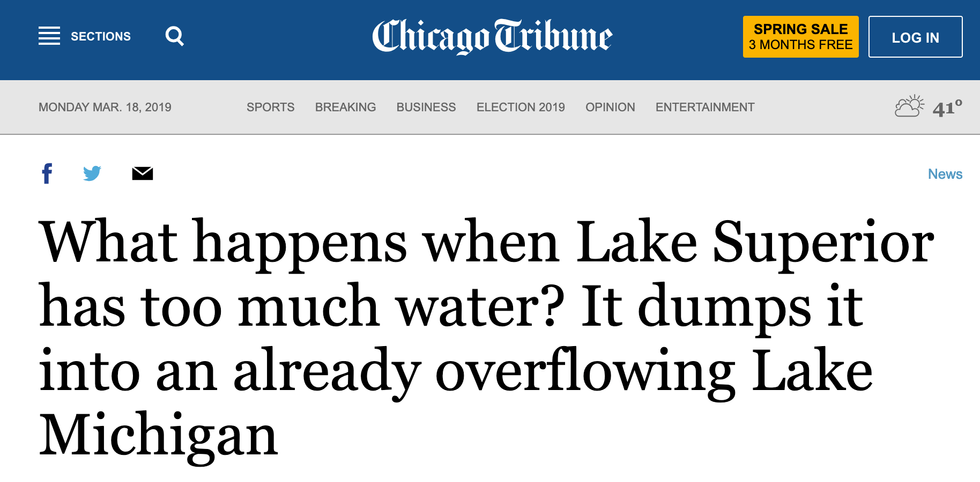Open the Breaking news section
980x482 pixels.
[345, 107]
